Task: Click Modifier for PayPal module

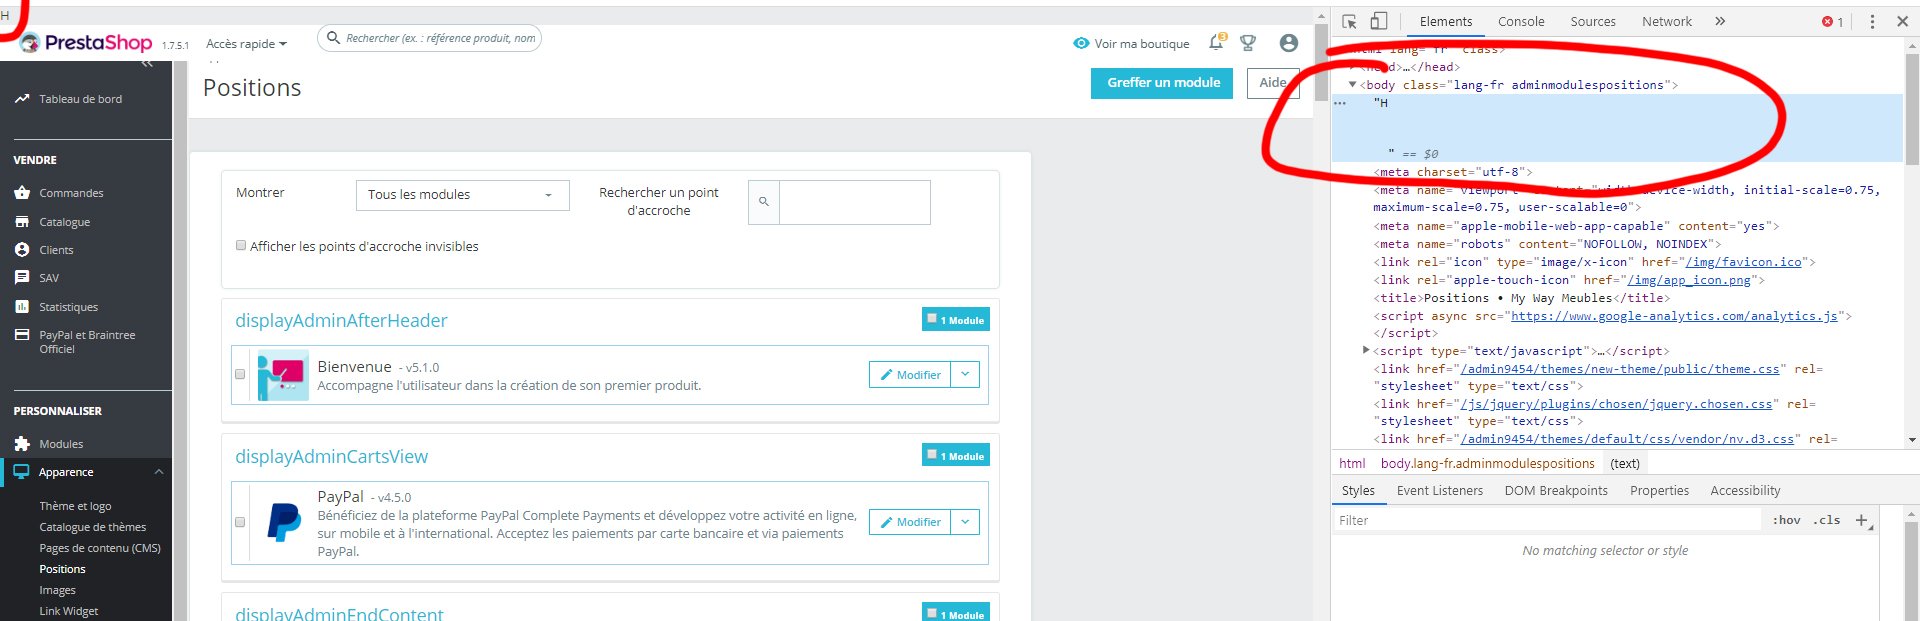Action: click(910, 522)
